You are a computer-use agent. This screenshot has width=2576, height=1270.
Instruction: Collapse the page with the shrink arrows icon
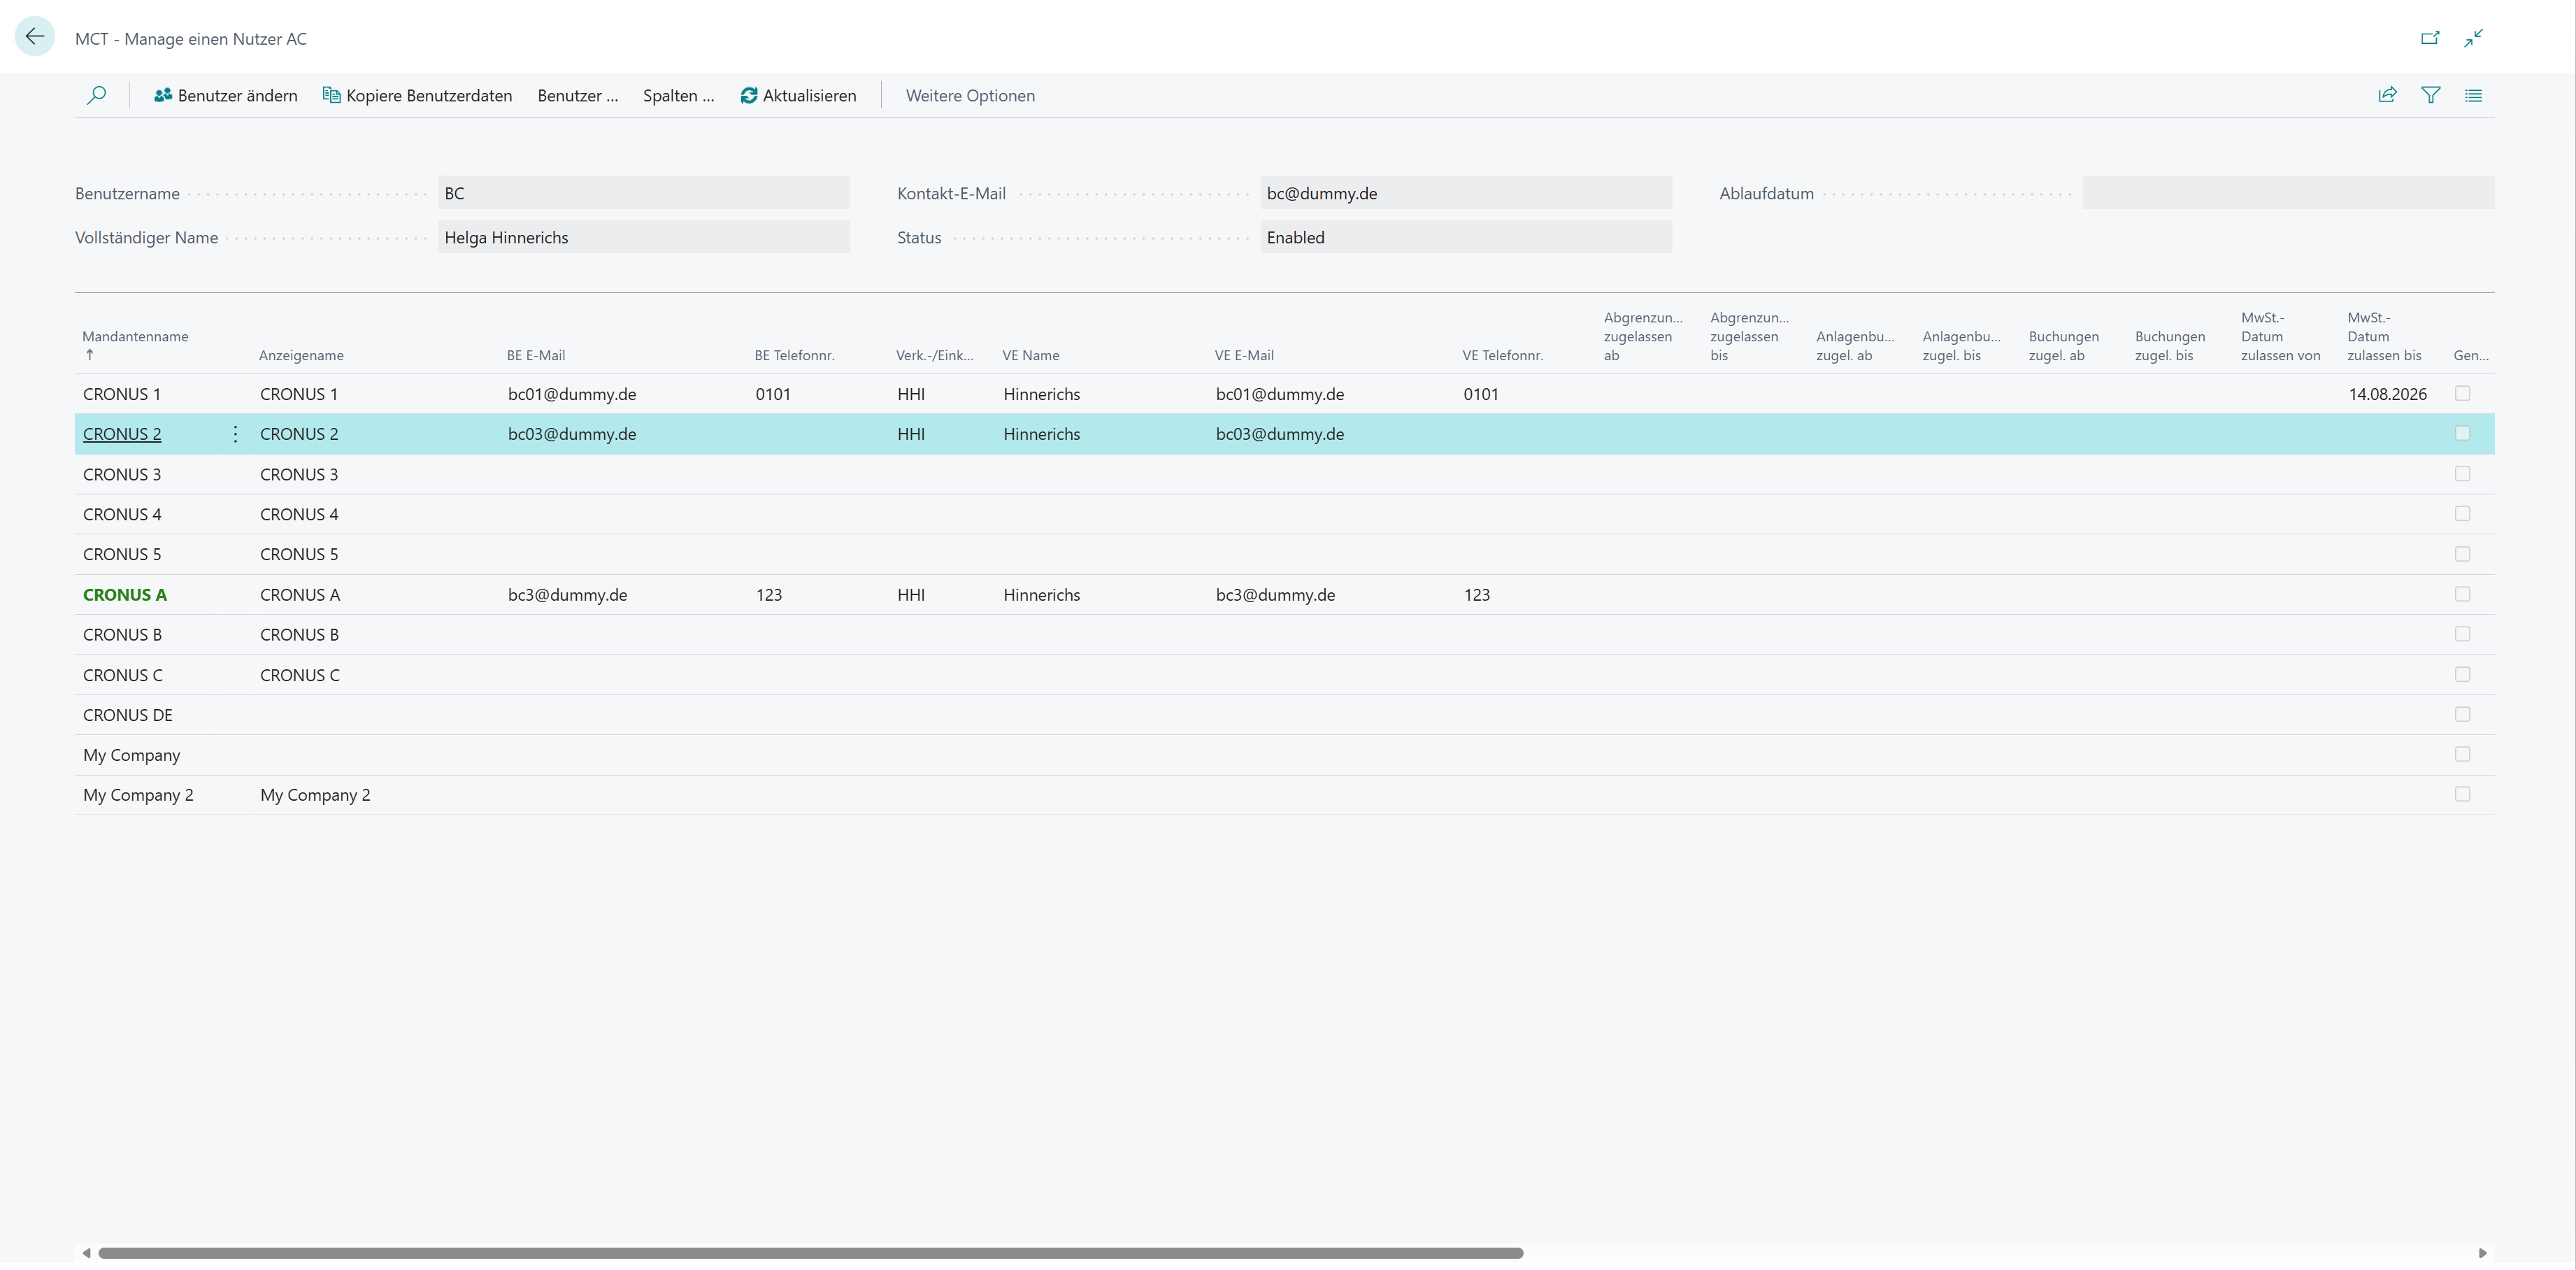tap(2474, 38)
